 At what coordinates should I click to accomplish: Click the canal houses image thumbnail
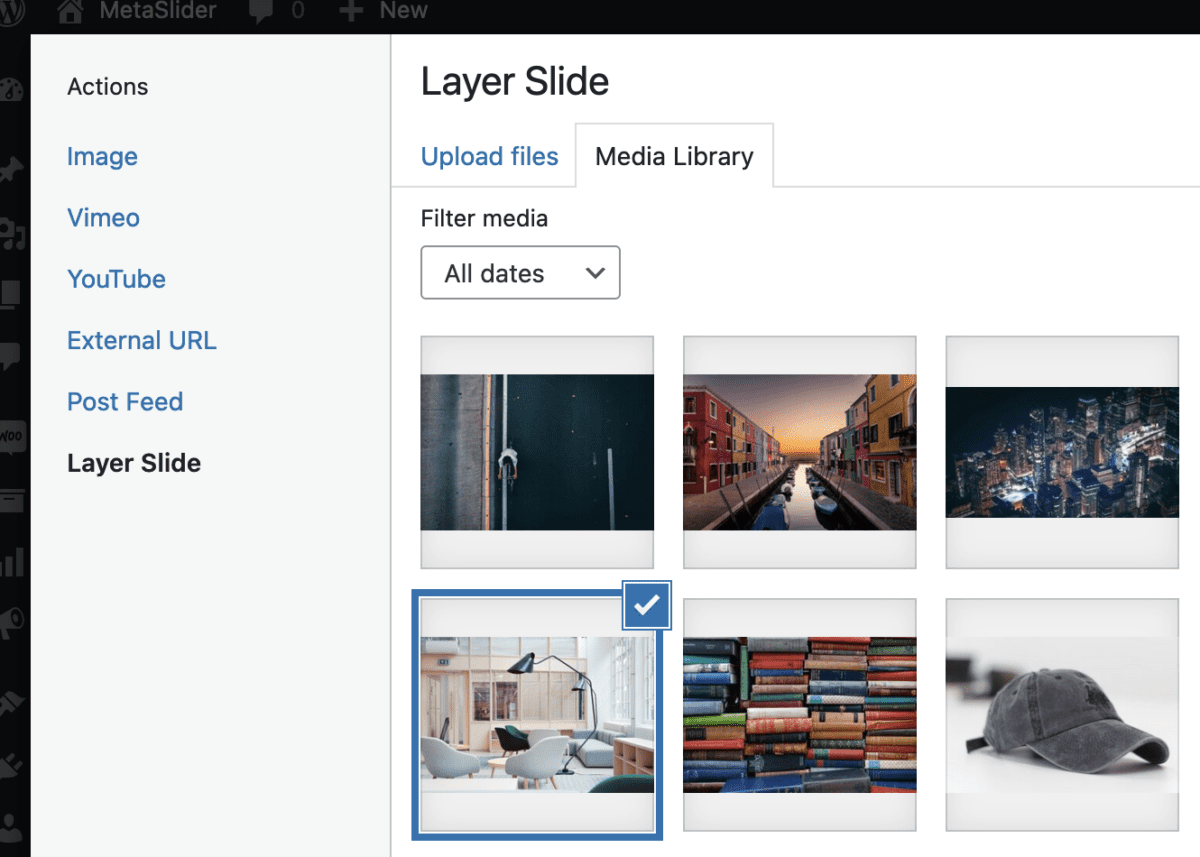click(x=799, y=452)
